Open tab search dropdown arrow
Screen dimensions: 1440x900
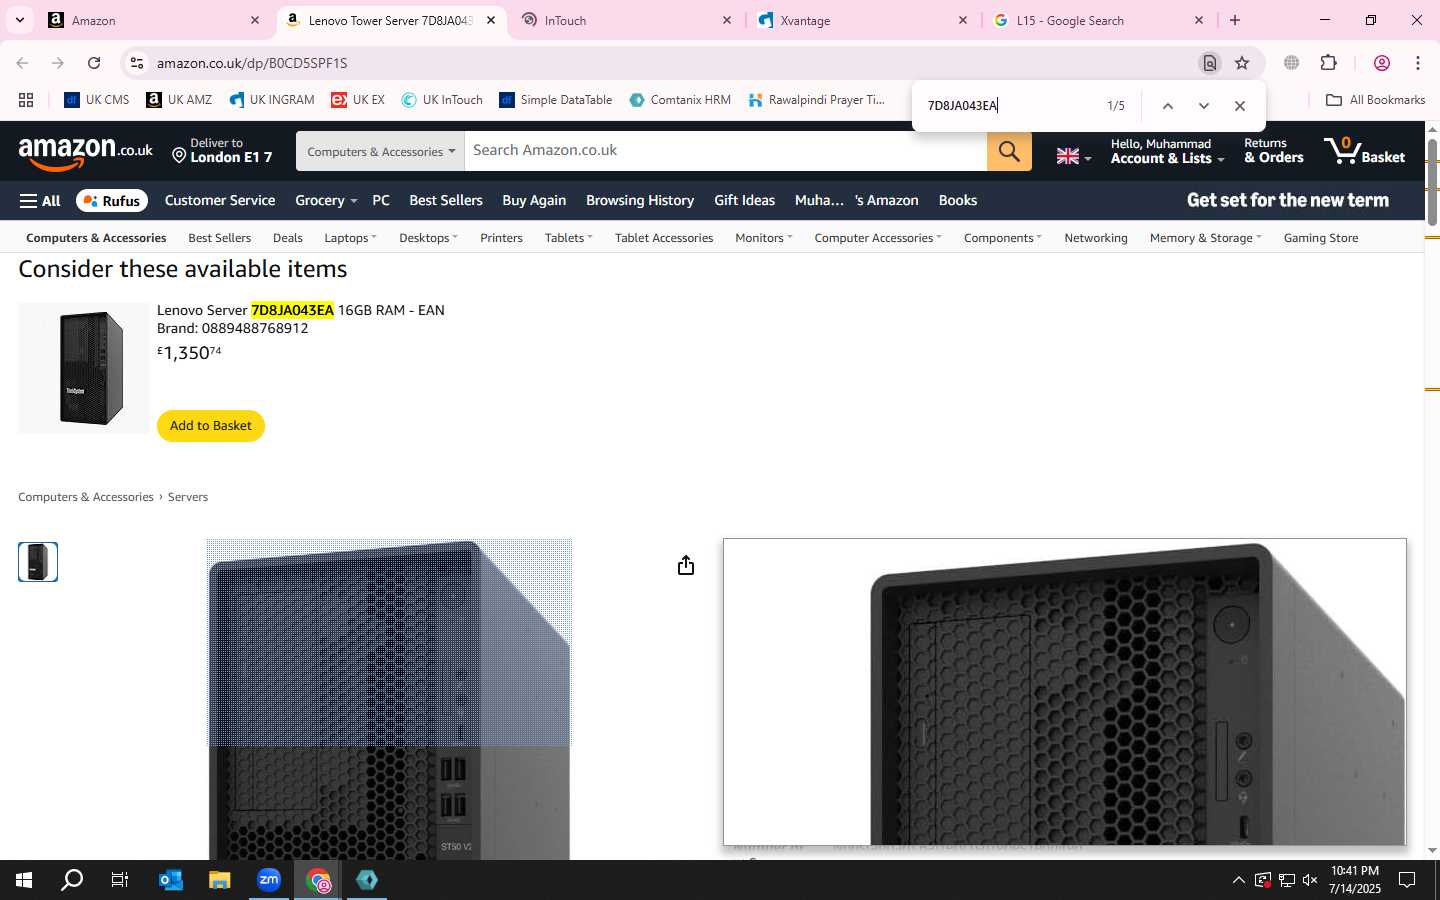click(x=19, y=20)
